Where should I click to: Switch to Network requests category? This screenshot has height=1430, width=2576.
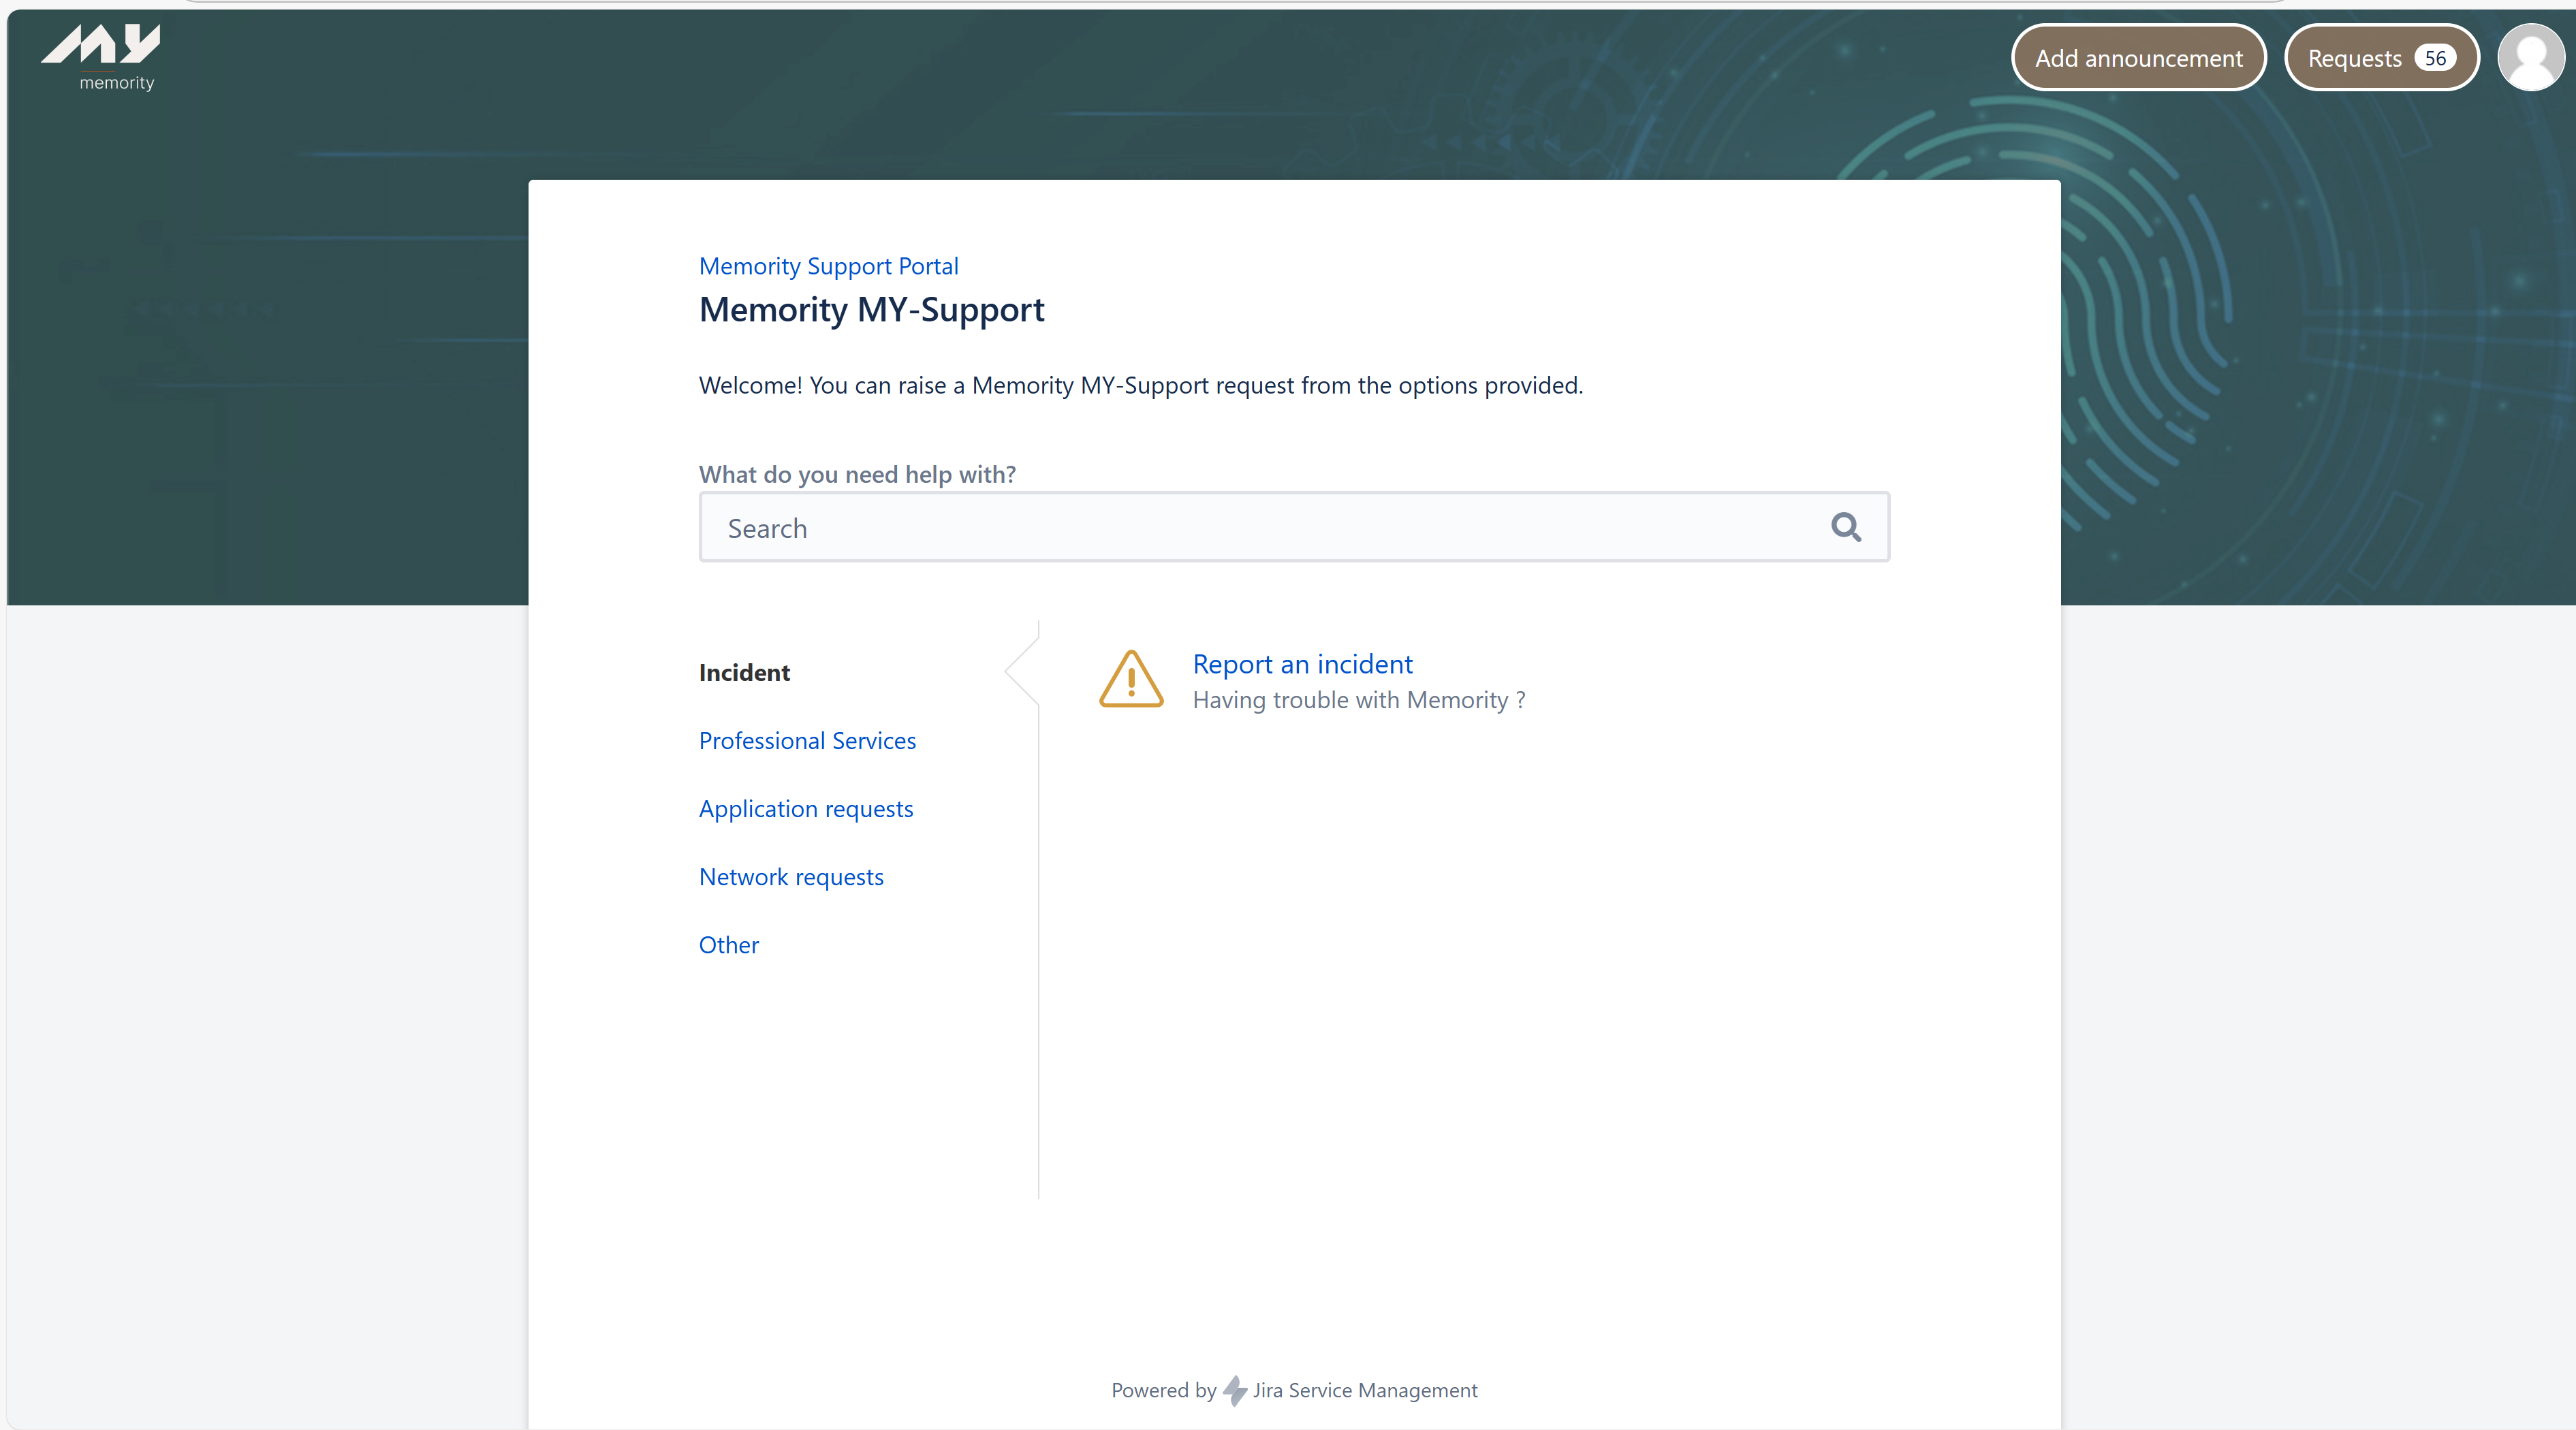791,877
